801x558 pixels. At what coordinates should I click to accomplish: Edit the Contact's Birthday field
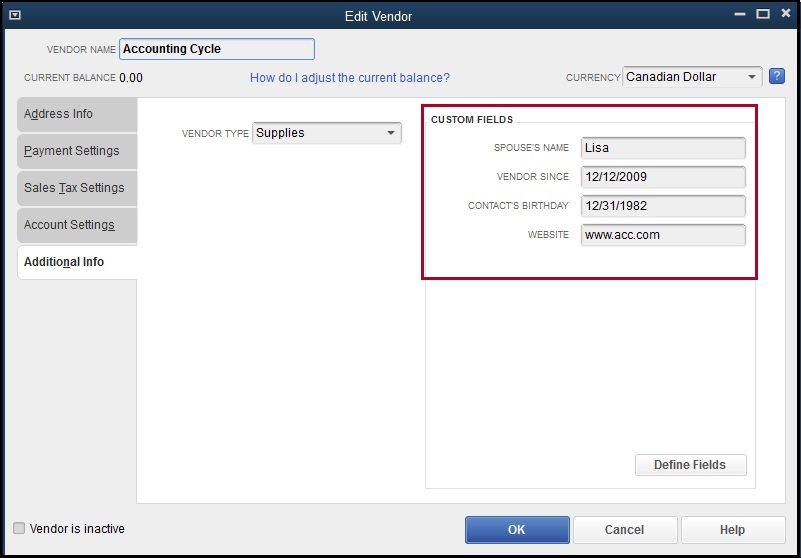point(663,206)
